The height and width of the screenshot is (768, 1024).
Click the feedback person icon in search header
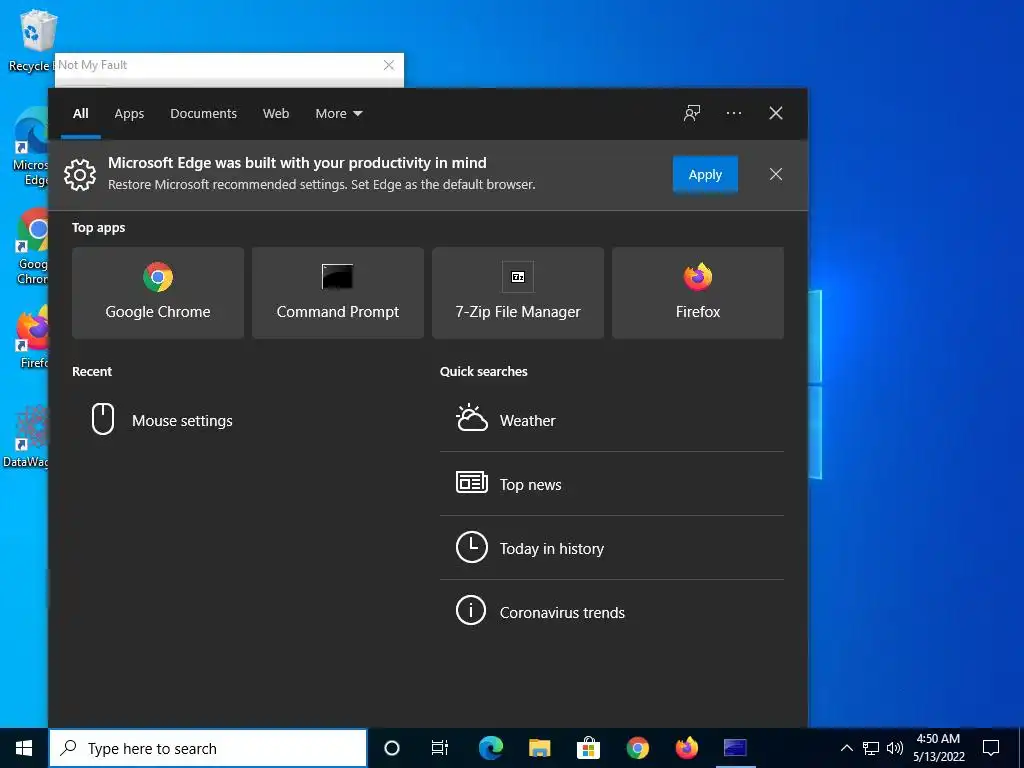tap(692, 113)
